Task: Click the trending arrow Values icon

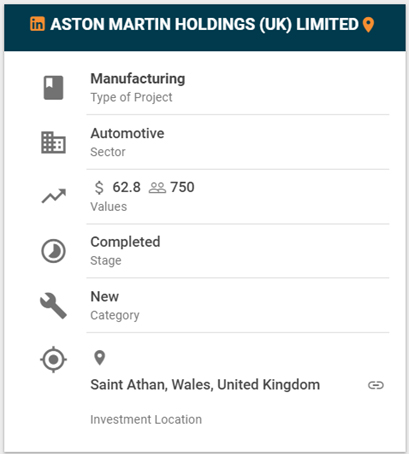Action: click(x=54, y=196)
